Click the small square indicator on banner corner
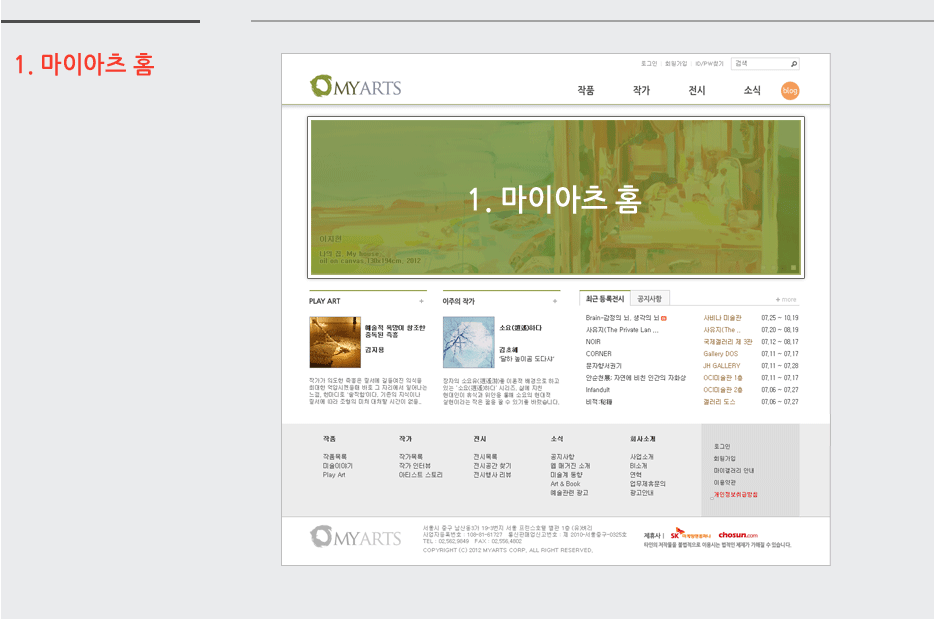Image resolution: width=935 pixels, height=619 pixels. point(793,268)
